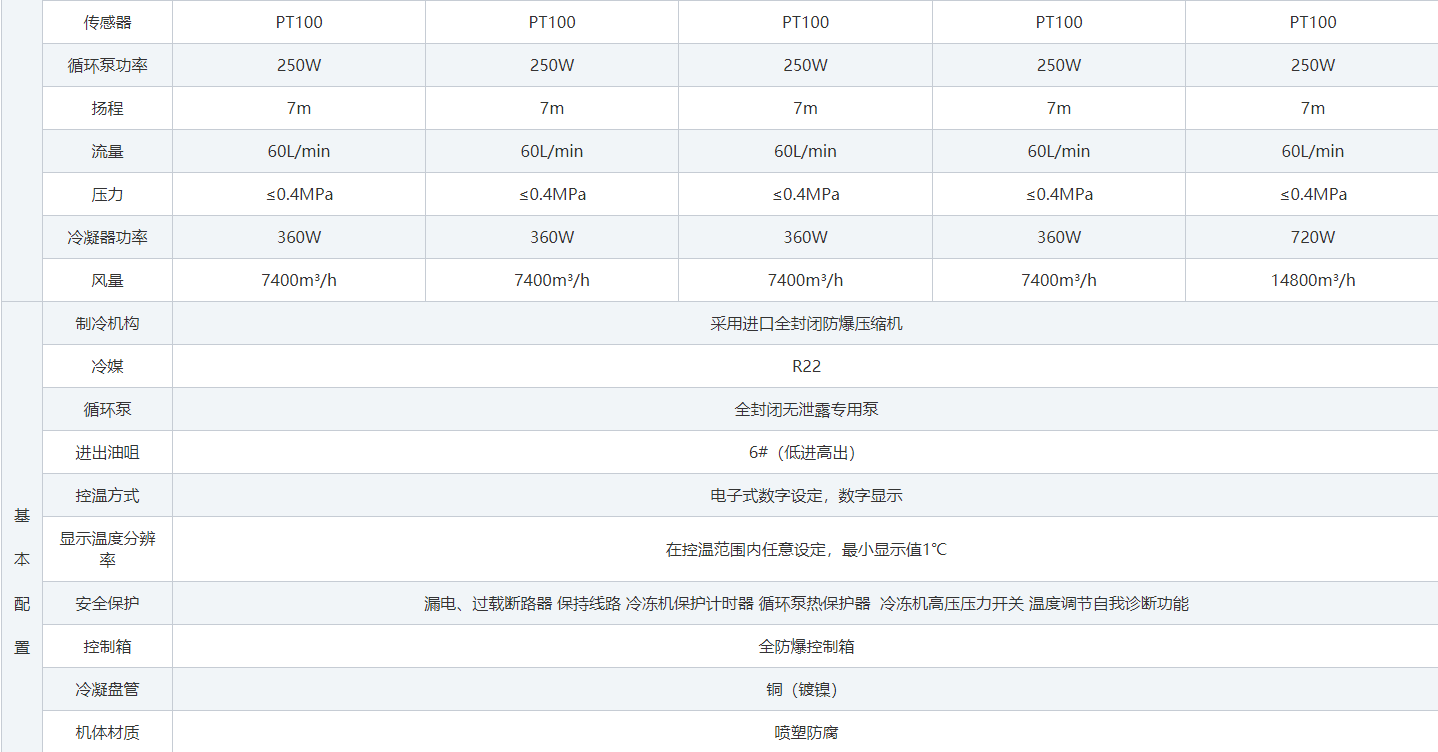Viewport: 1438px width, 752px height.
Task: Select the 传感器 row label
Action: (107, 22)
